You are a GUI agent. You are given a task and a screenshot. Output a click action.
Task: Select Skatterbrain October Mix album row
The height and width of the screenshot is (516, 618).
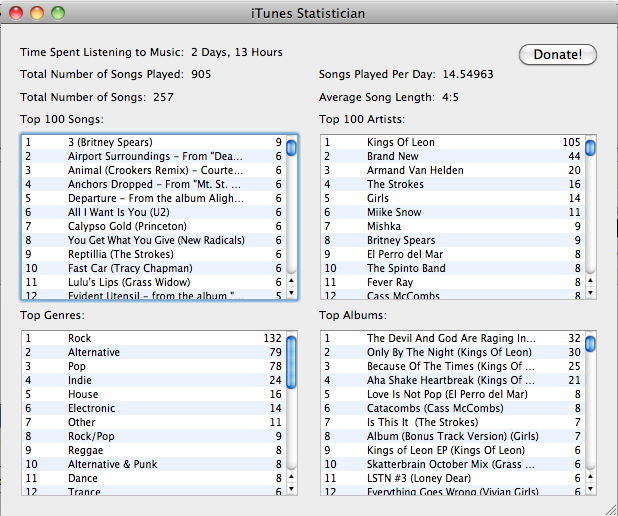tap(453, 464)
